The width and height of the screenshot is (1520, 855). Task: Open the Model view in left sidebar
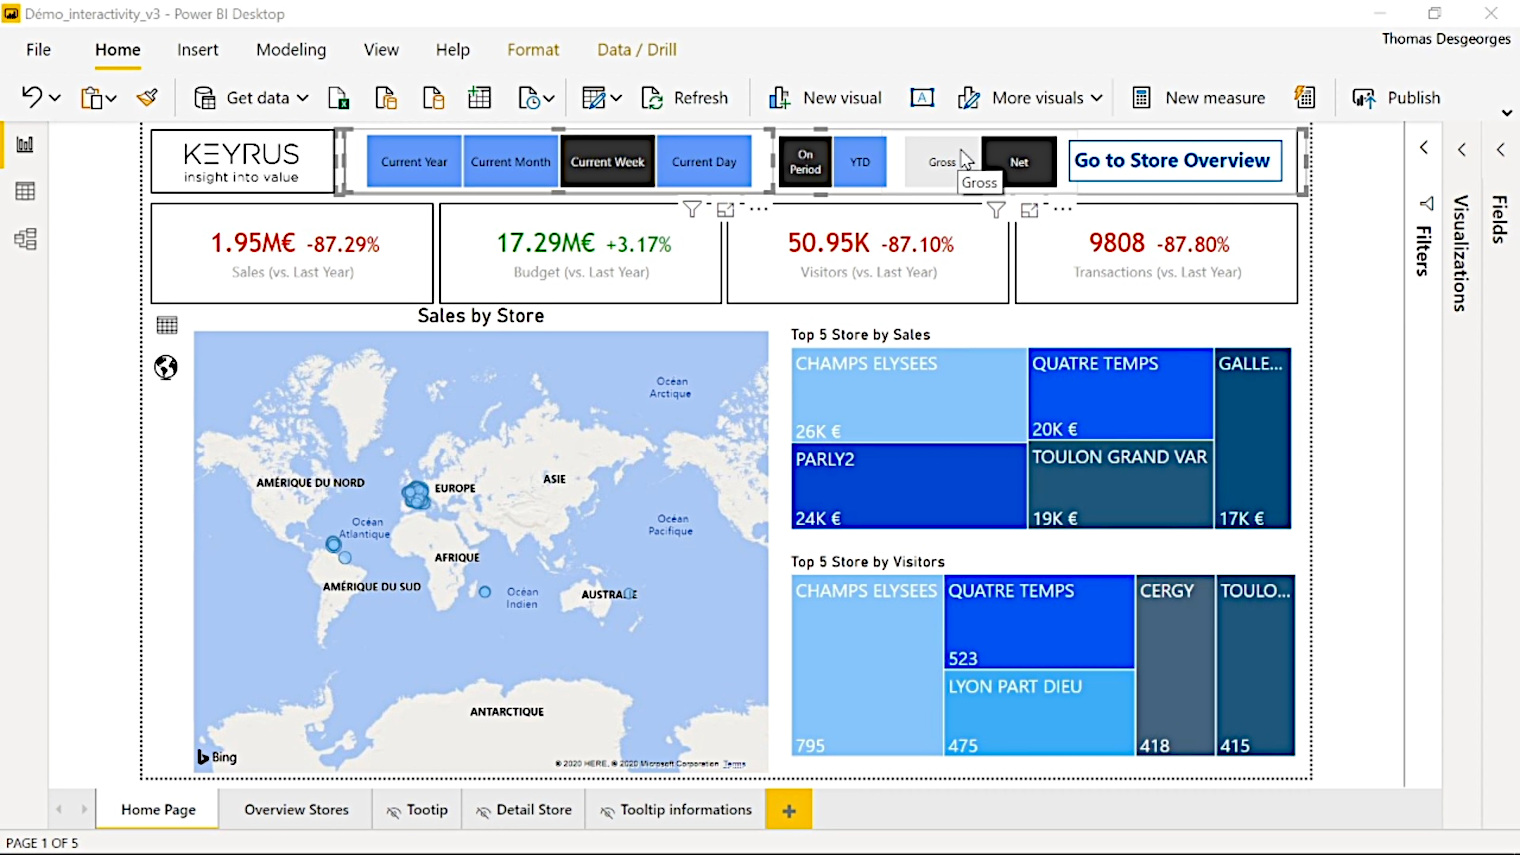click(25, 239)
